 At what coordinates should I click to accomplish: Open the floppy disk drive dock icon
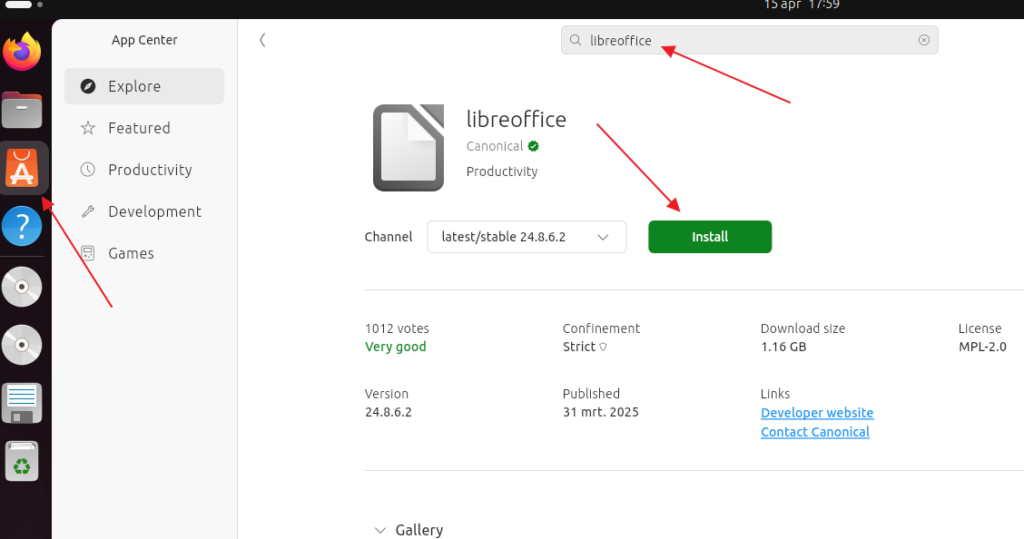point(22,403)
